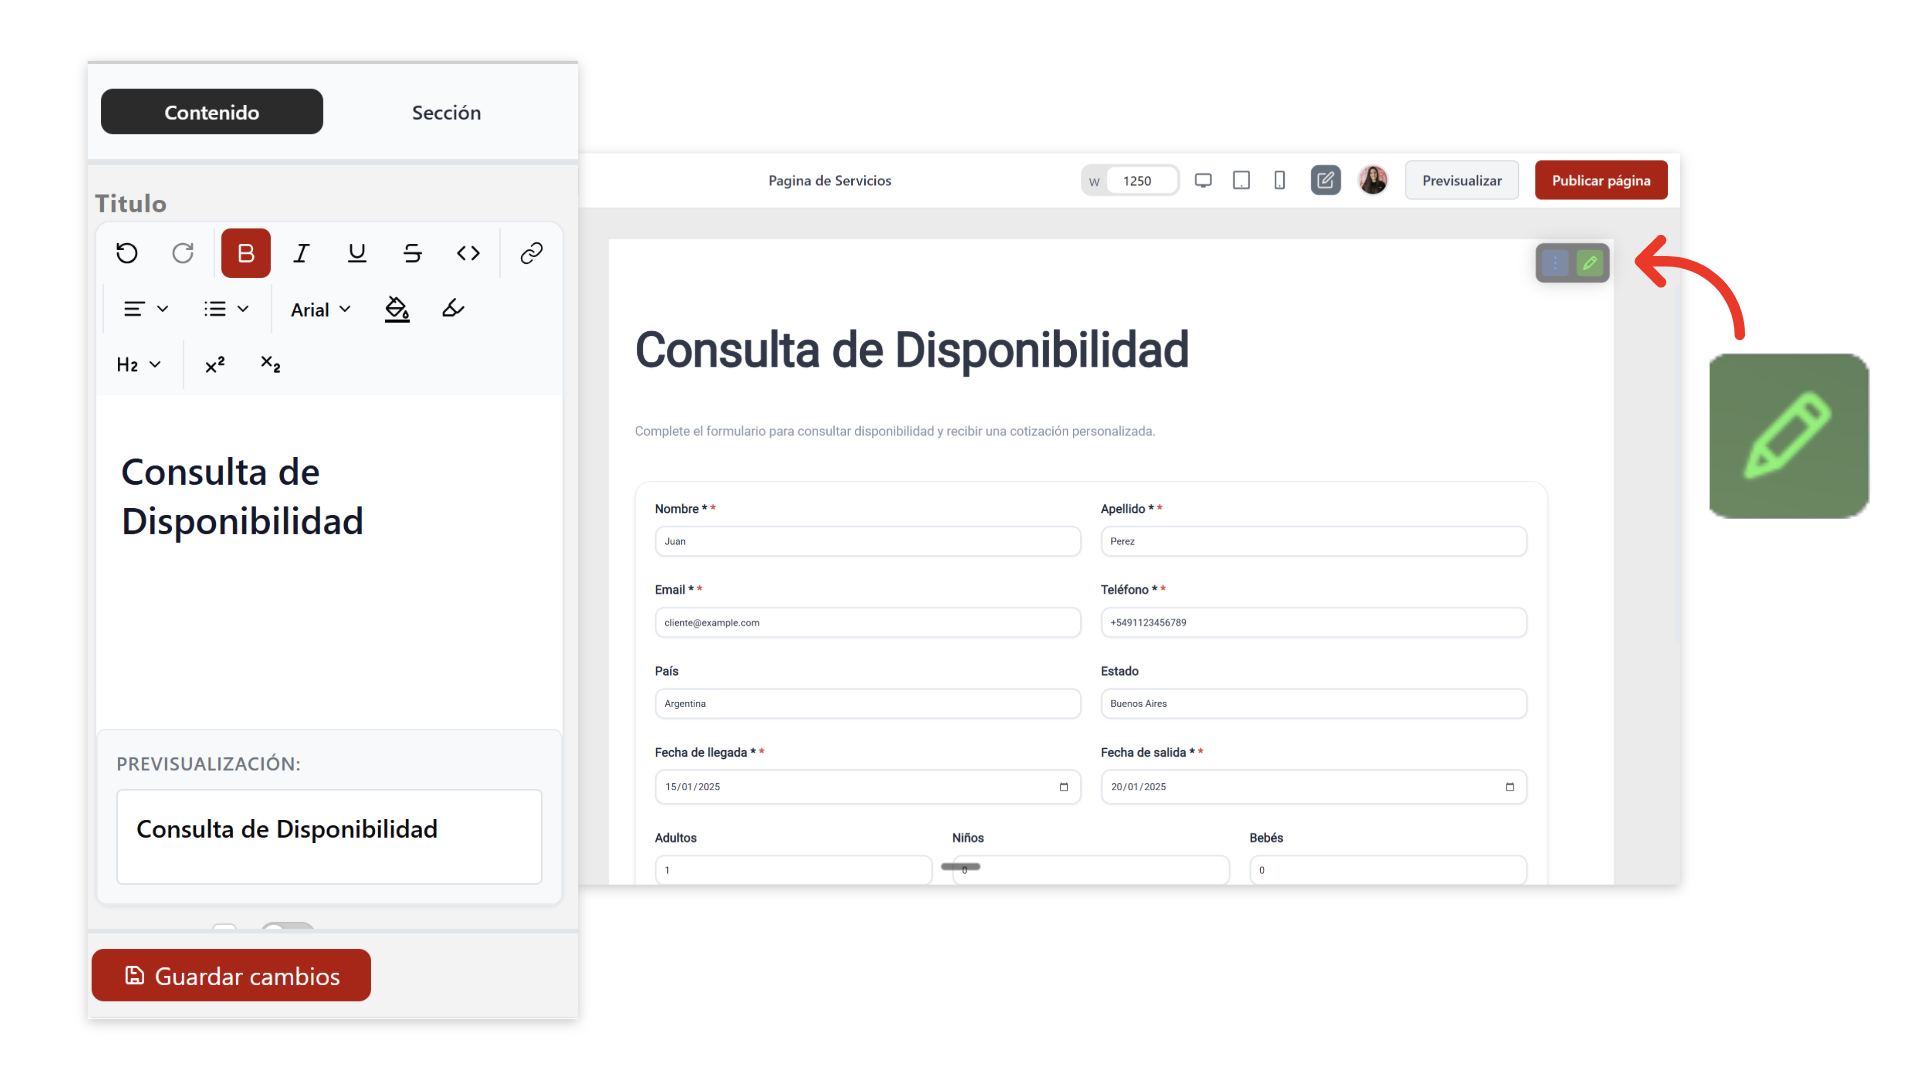1920x1080 pixels.
Task: Click the Publicar página button
Action: pos(1600,180)
